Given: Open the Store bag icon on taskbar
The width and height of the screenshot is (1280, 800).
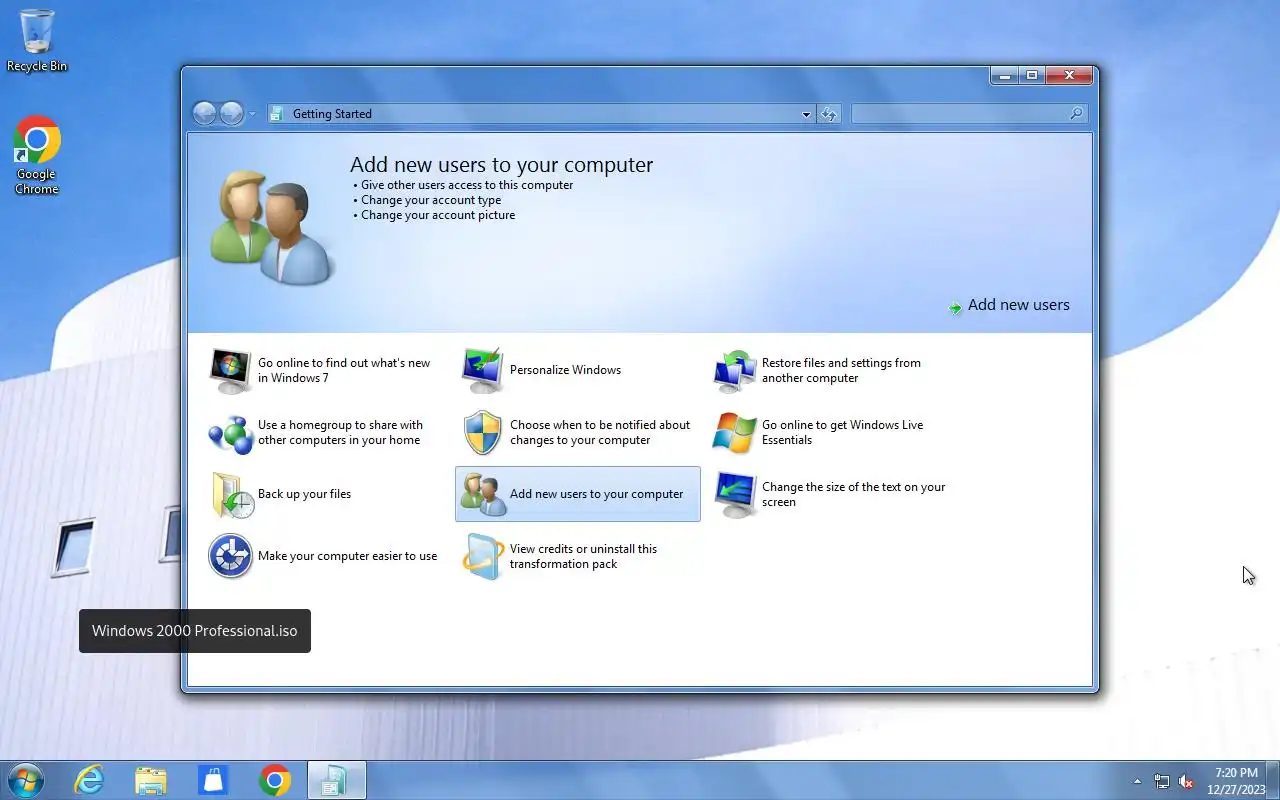Looking at the screenshot, I should tap(213, 780).
